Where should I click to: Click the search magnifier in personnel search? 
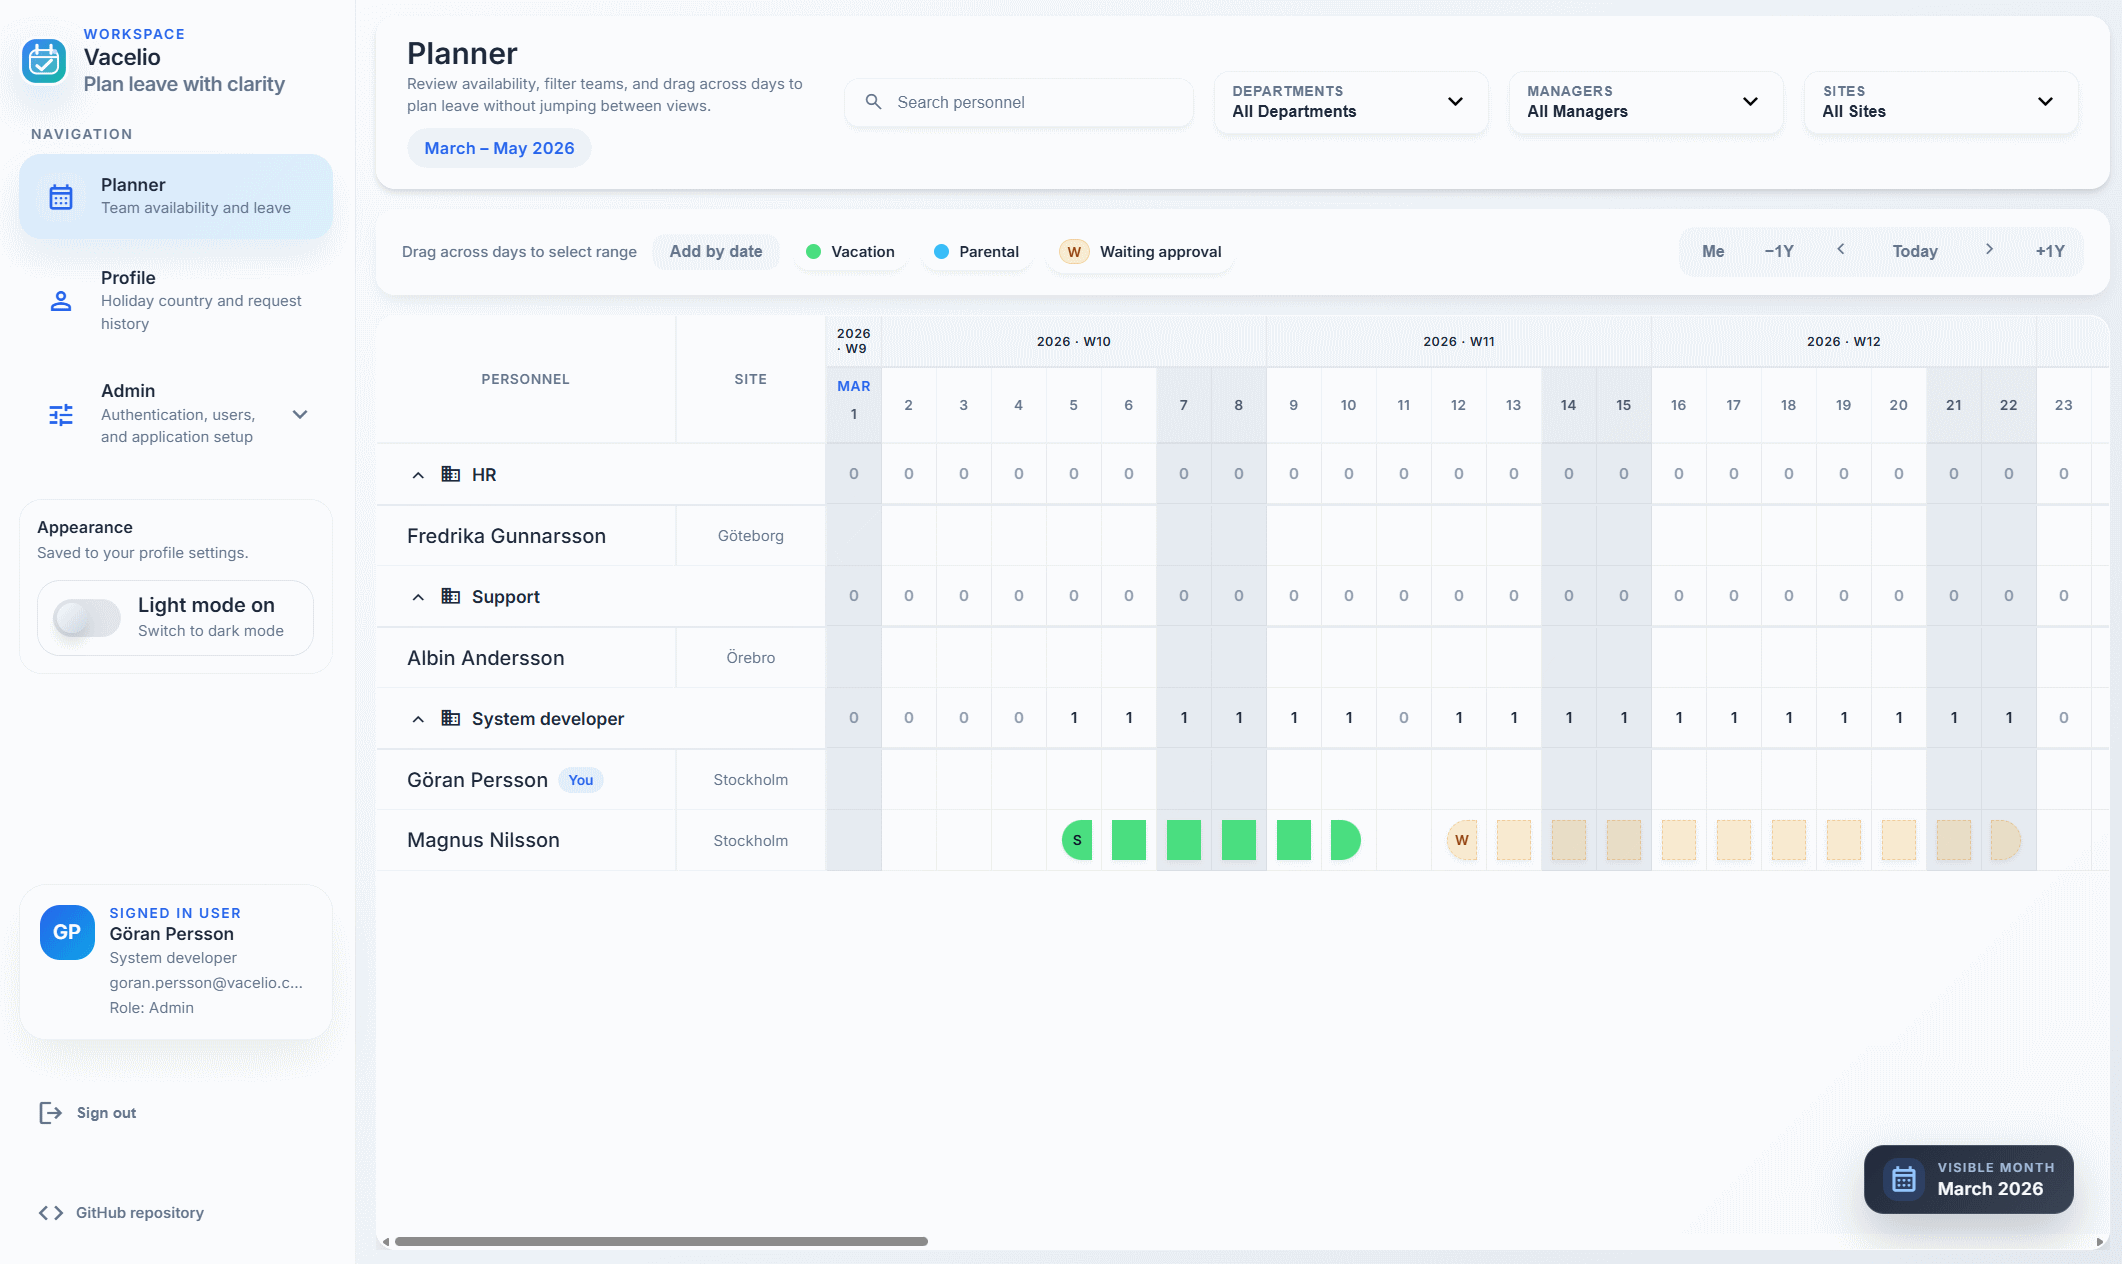click(x=873, y=102)
